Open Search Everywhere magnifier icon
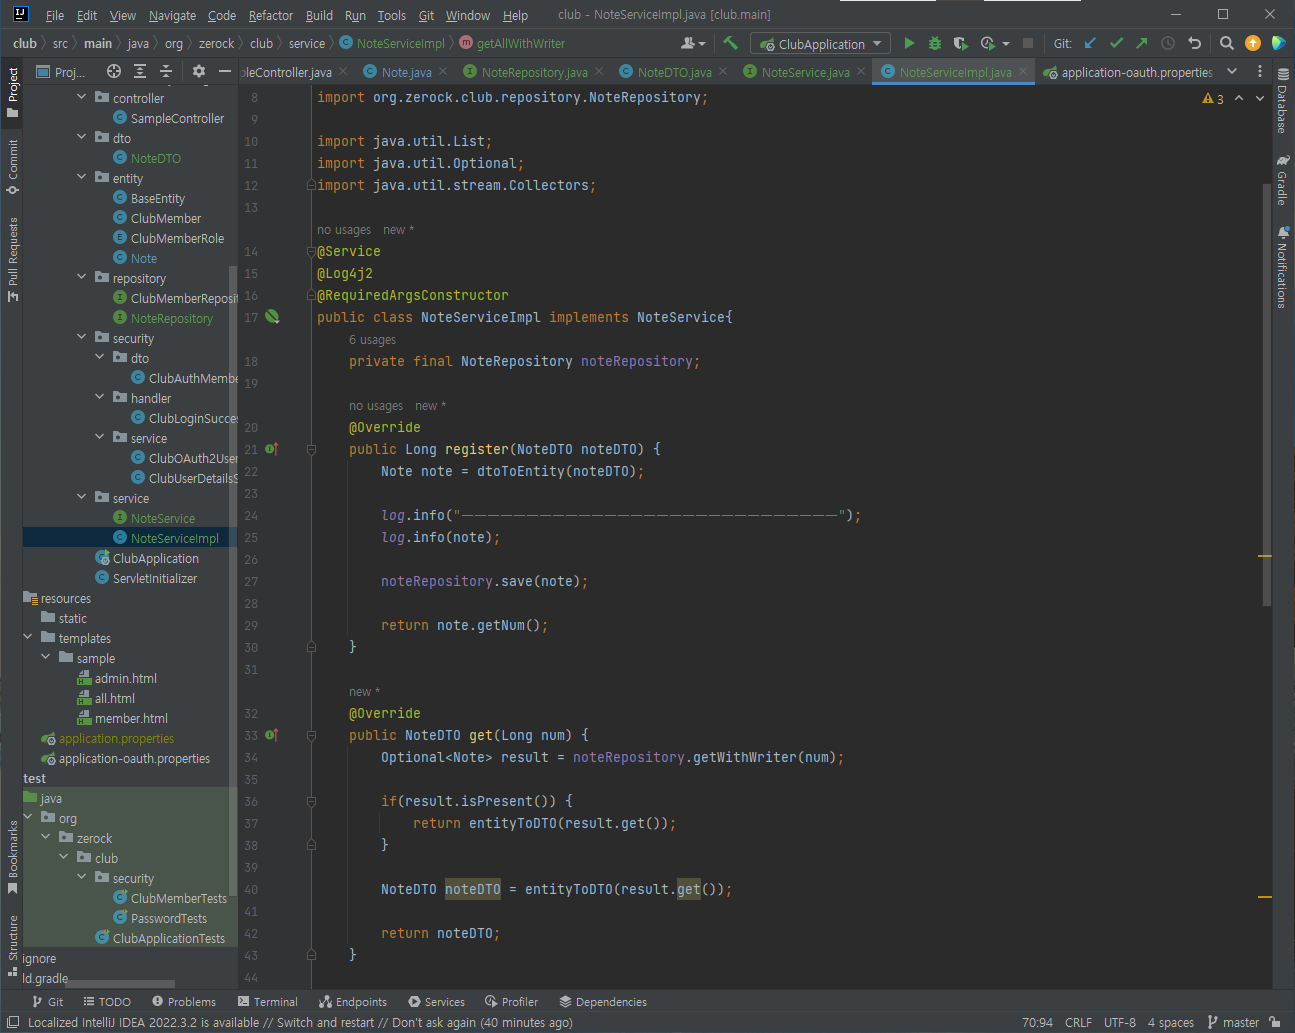 pos(1227,43)
